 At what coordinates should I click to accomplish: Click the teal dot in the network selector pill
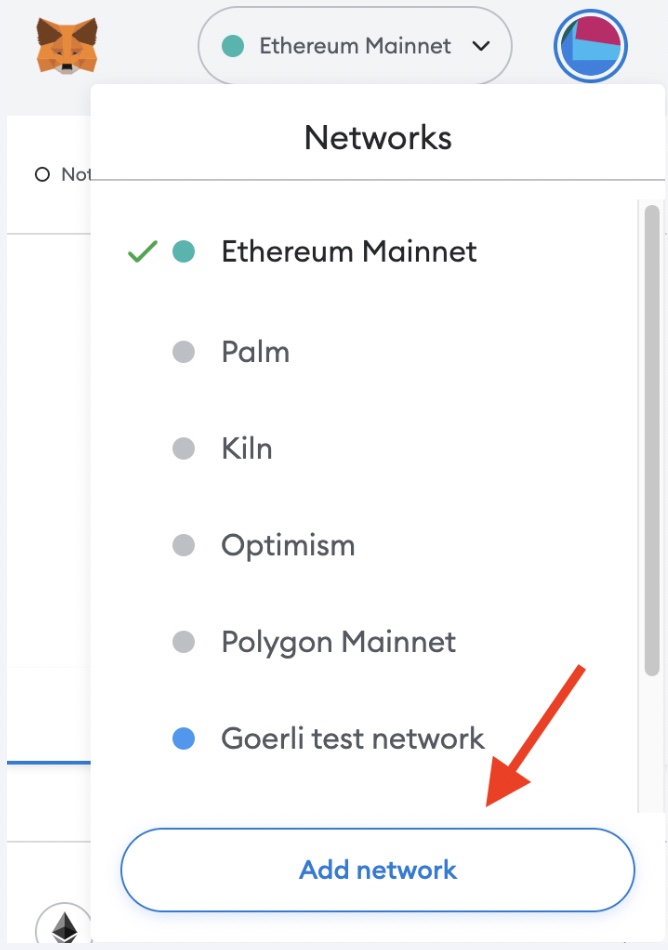233,46
